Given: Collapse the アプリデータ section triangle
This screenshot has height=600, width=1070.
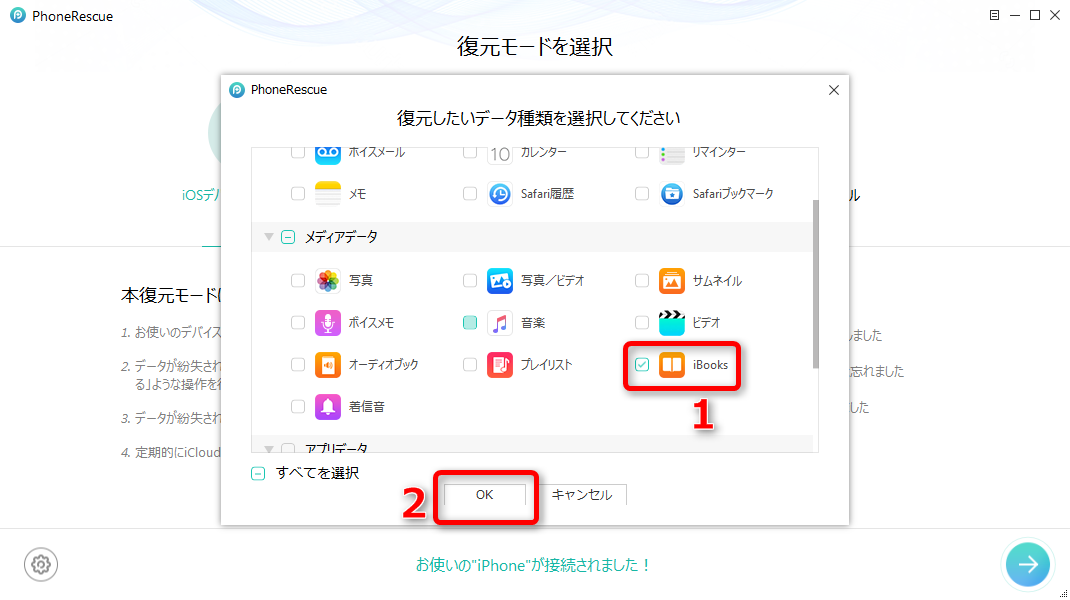Looking at the screenshot, I should (269, 448).
